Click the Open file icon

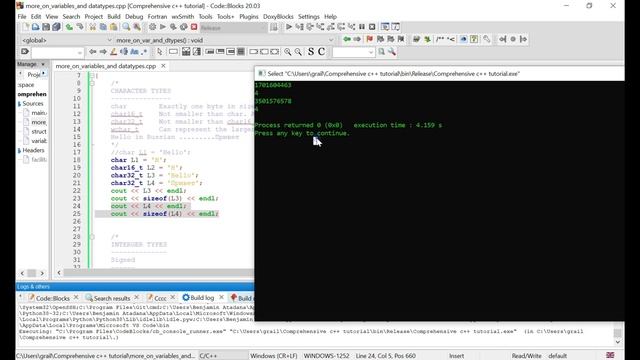(x=36, y=27)
